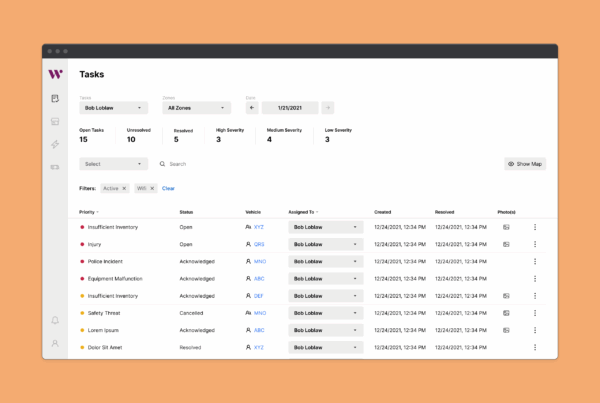View photo for the Lorem Ipsum task
The image size is (600, 403).
[506, 330]
